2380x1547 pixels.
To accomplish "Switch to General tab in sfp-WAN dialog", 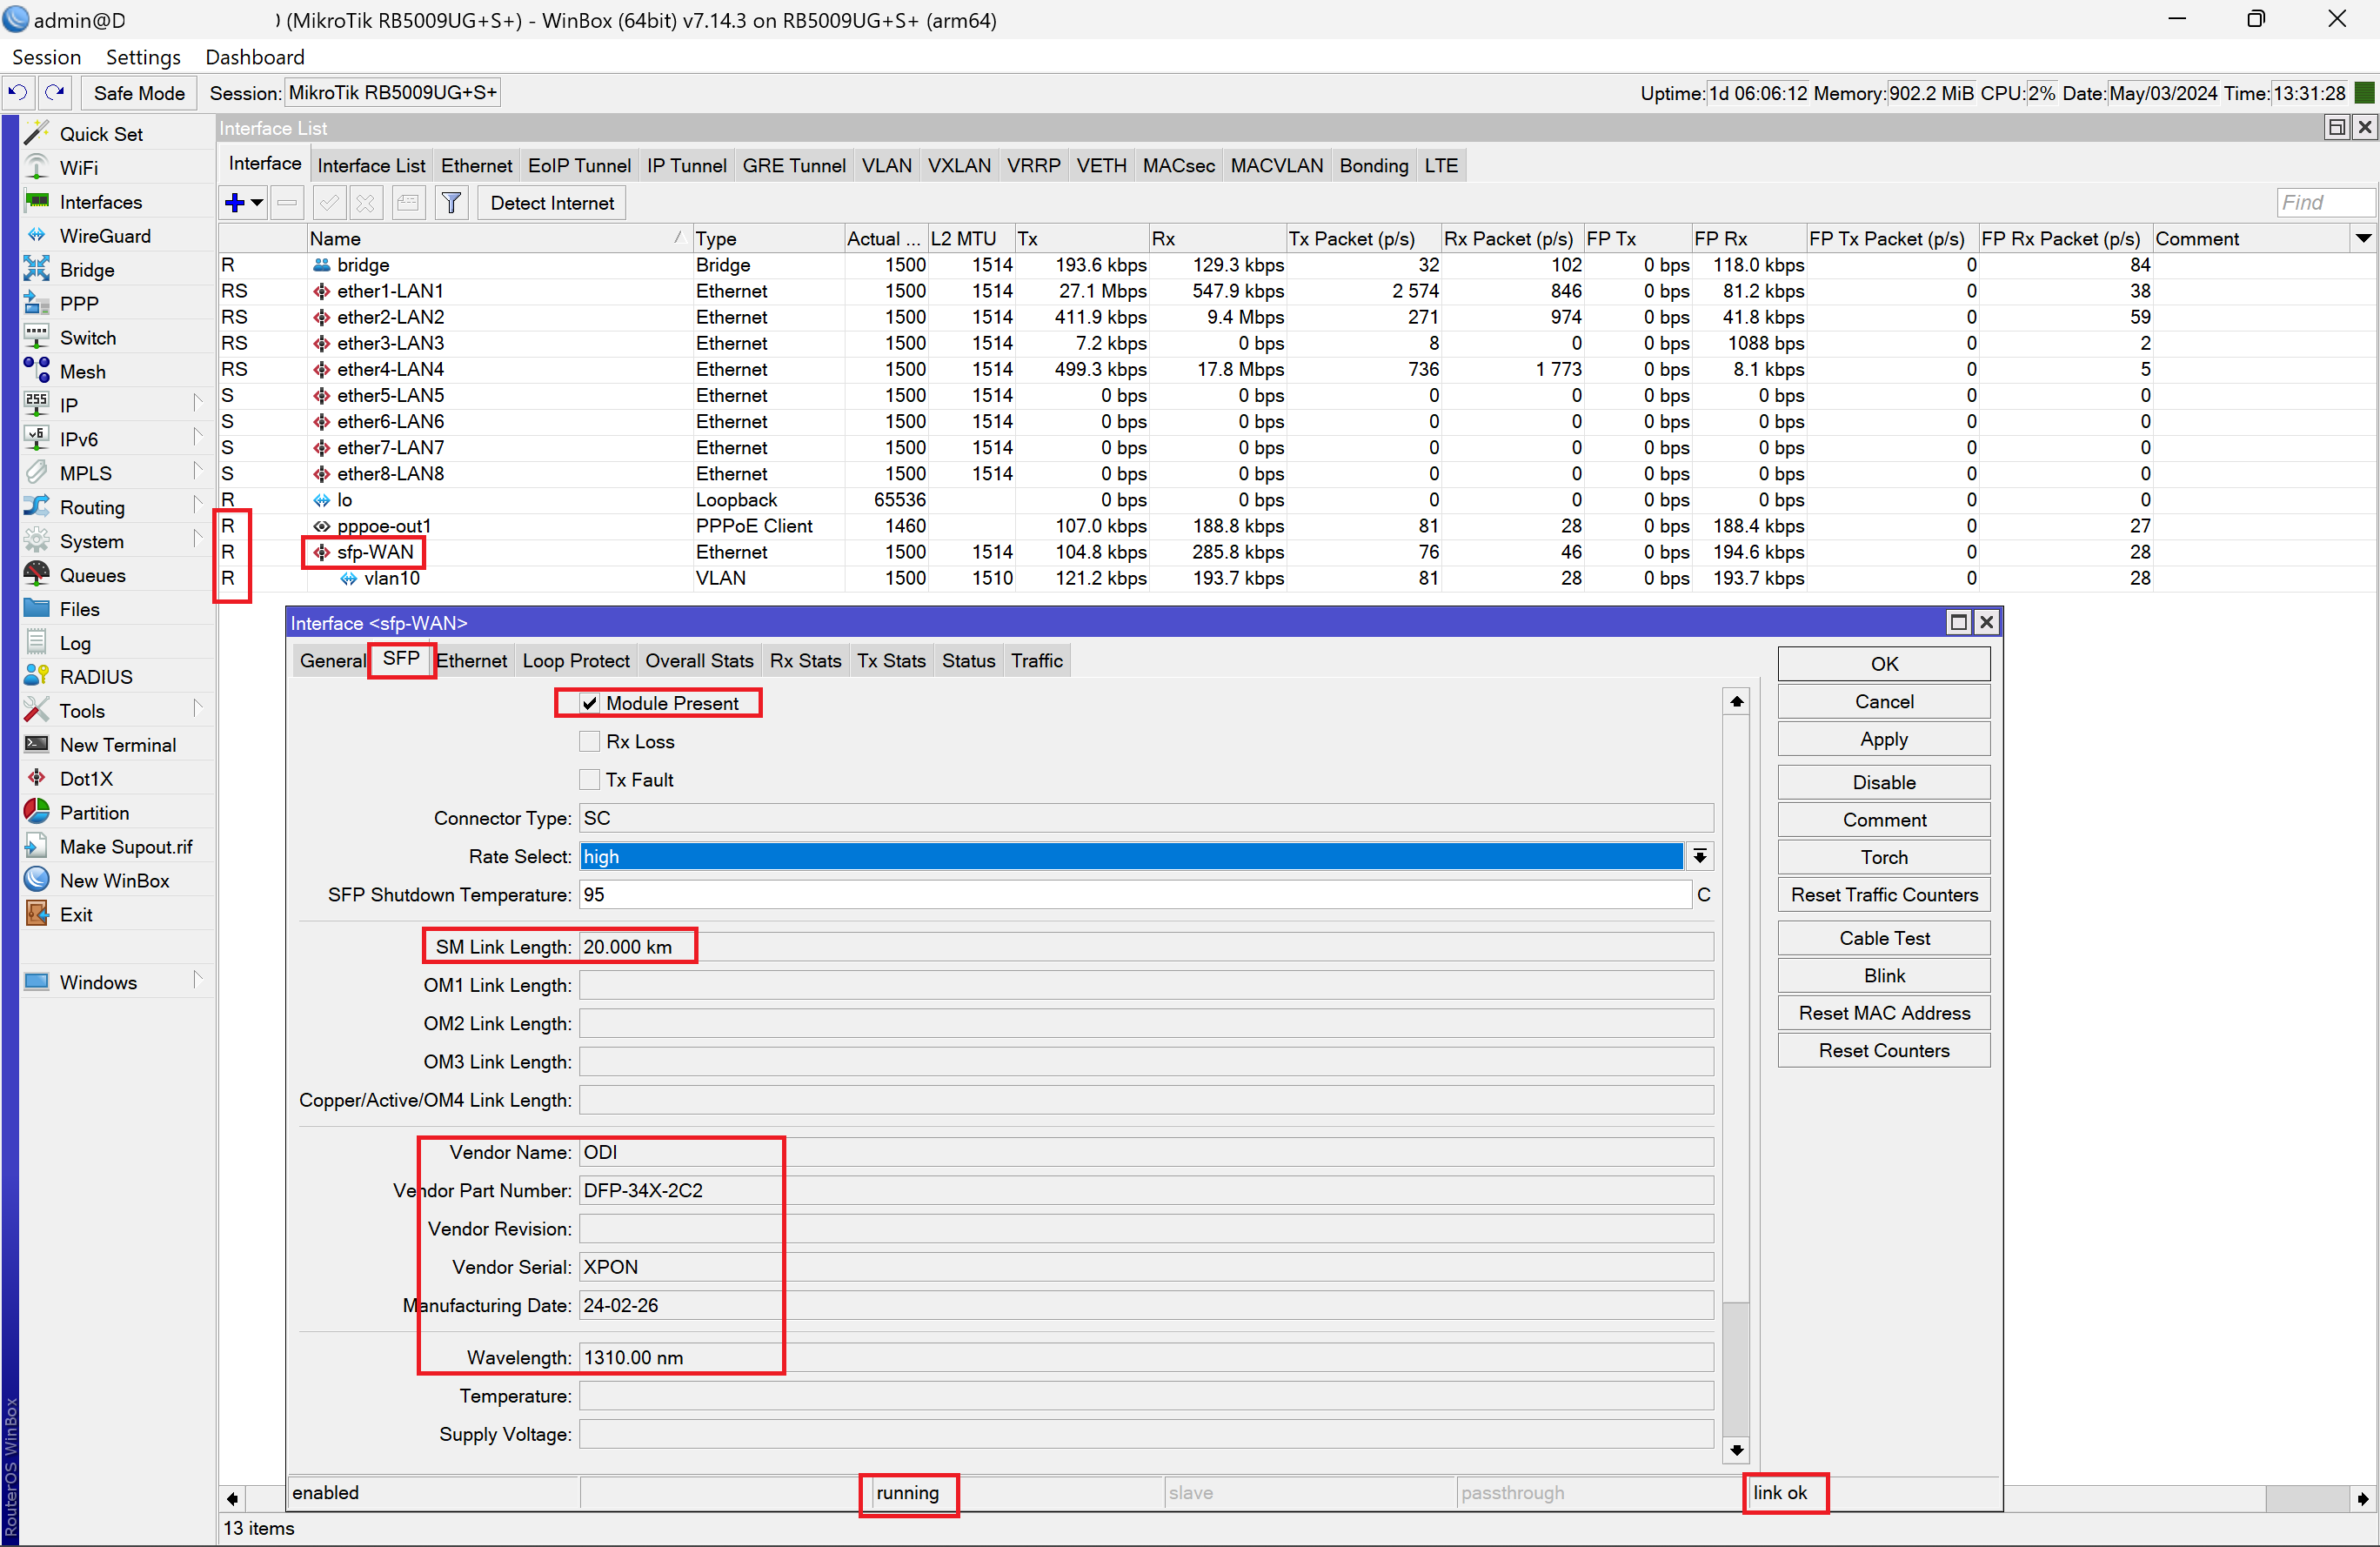I will tap(332, 661).
